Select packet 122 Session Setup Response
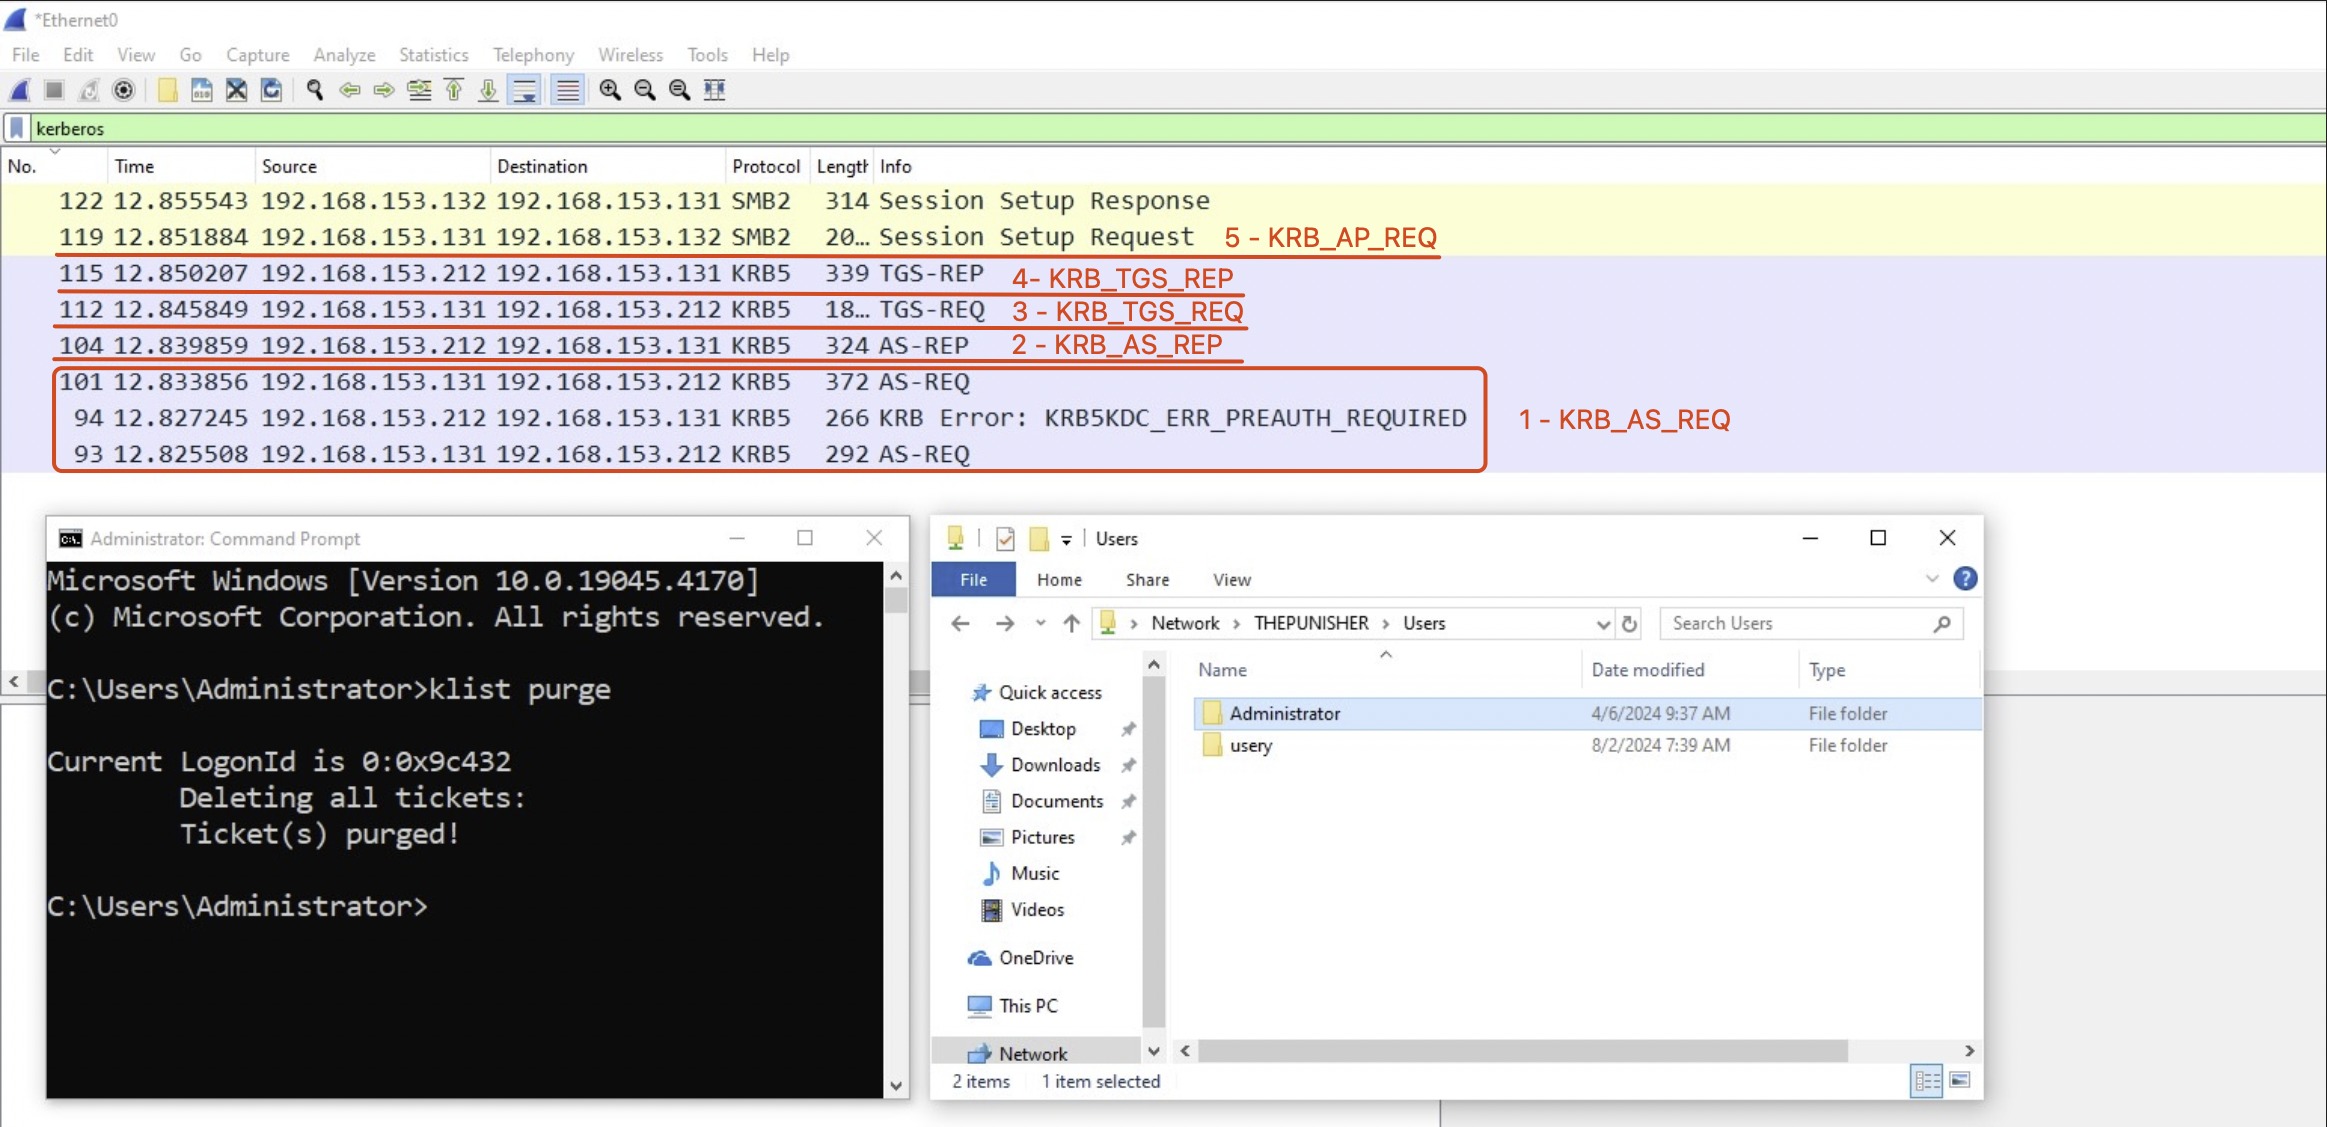This screenshot has width=2327, height=1127. pyautogui.click(x=1162, y=201)
